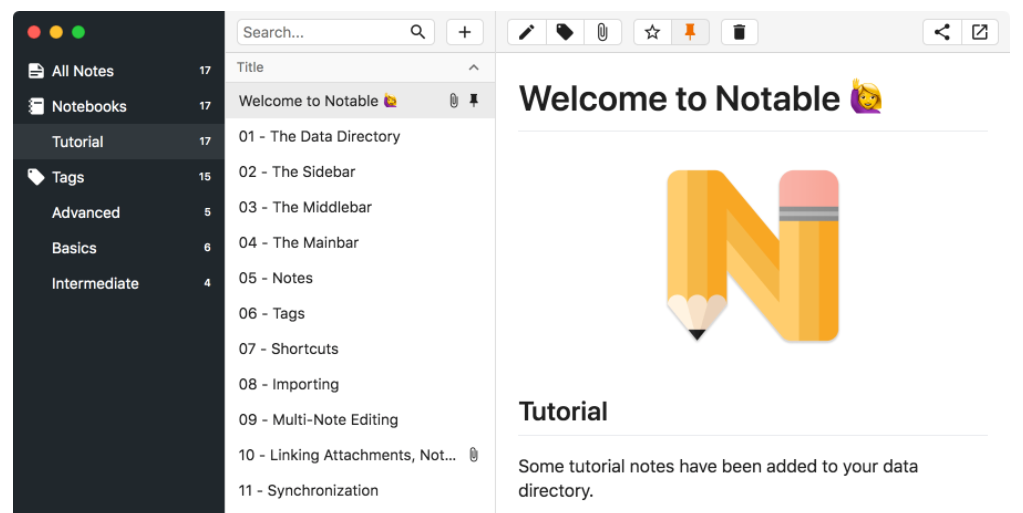Toggle the orange pin icon
The image size is (1023, 513).
[x=690, y=32]
